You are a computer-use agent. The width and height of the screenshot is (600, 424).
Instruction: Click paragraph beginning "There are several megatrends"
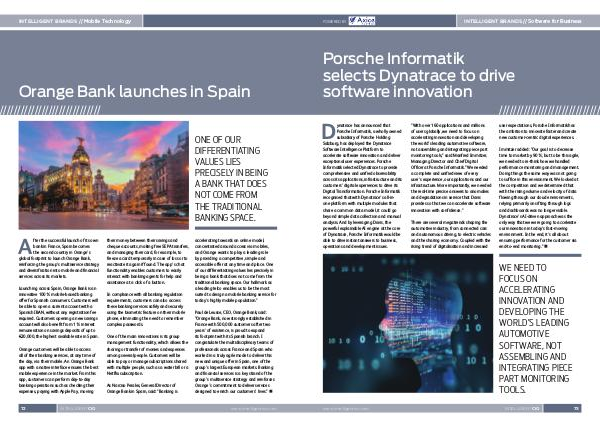coord(450,234)
